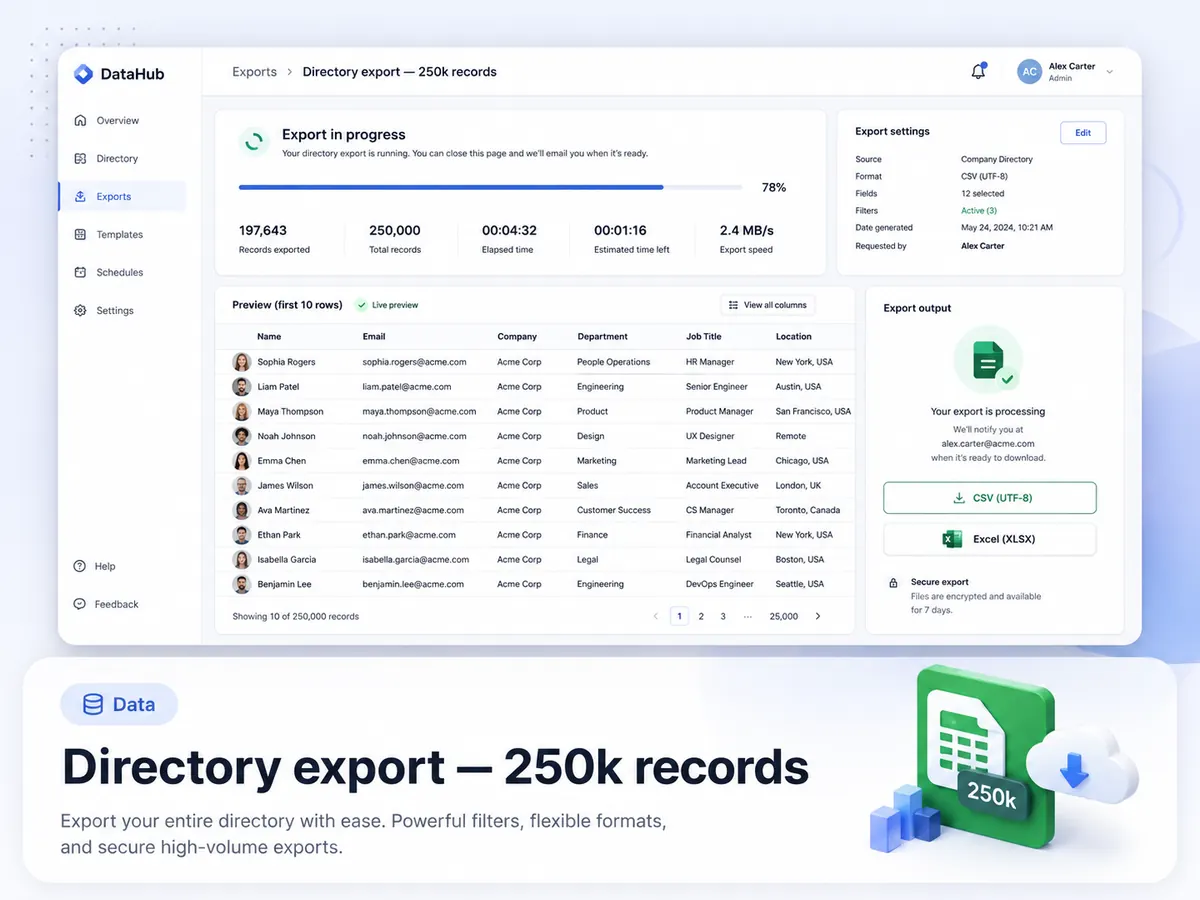Click Noah Johnson's avatar photo
1200x900 pixels.
(x=242, y=436)
